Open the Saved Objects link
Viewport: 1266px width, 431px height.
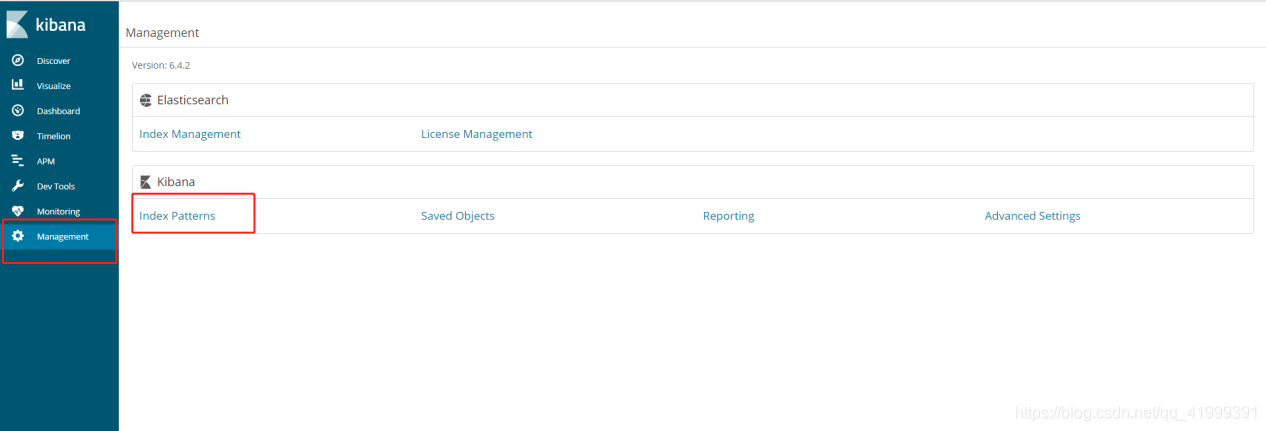[x=457, y=216]
